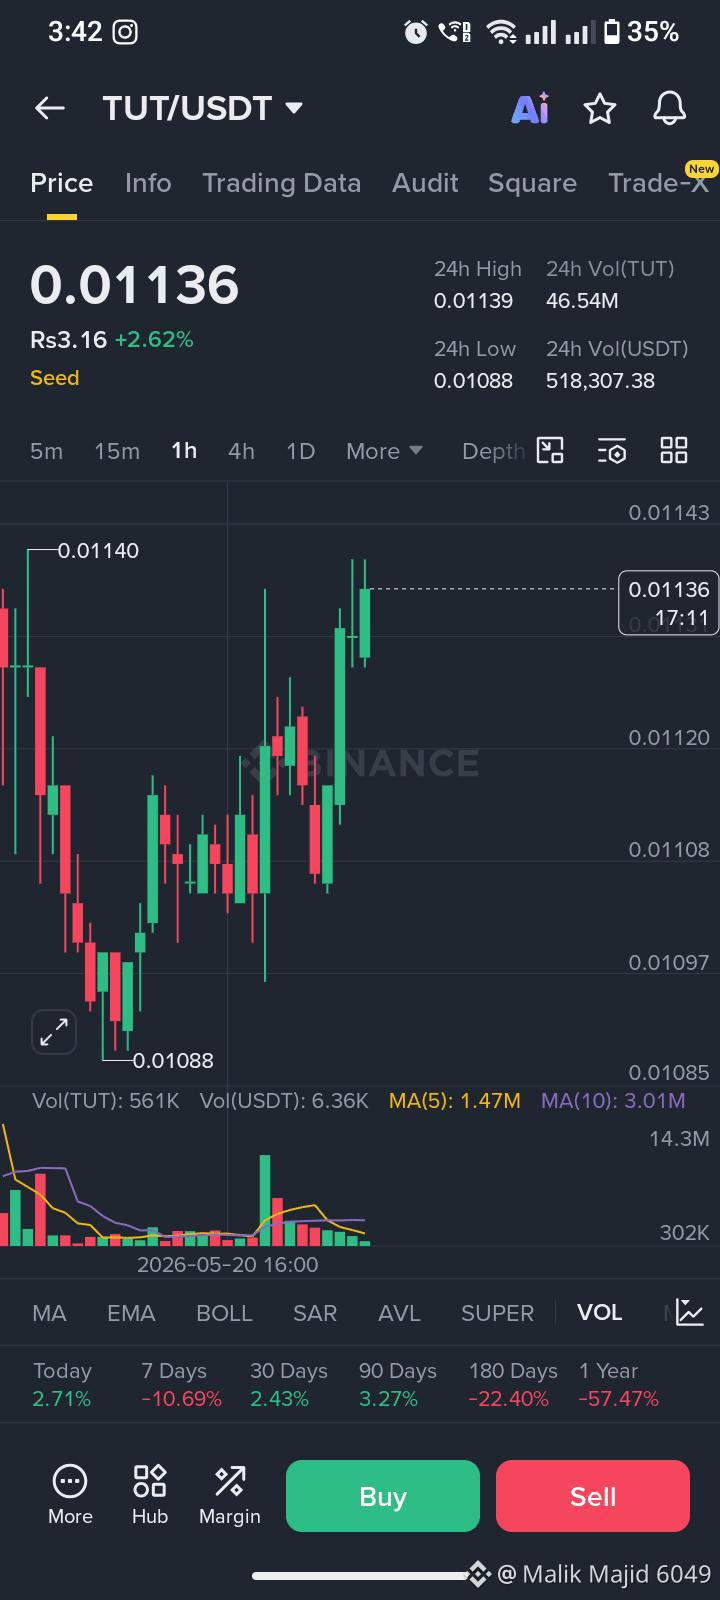Tap the red Sell button

click(x=593, y=1496)
